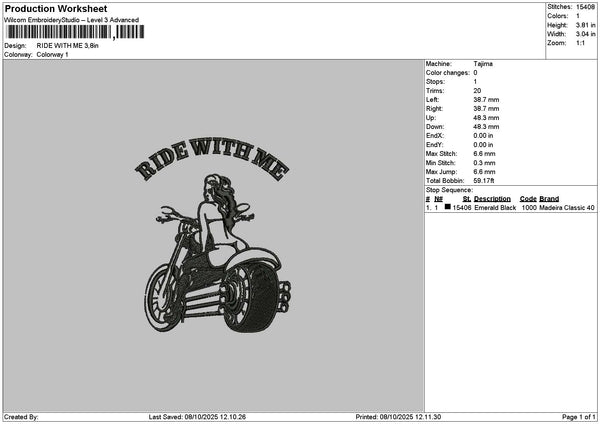Click the 'Page 1 of 1' indicator
This screenshot has width=600, height=424.
[579, 417]
